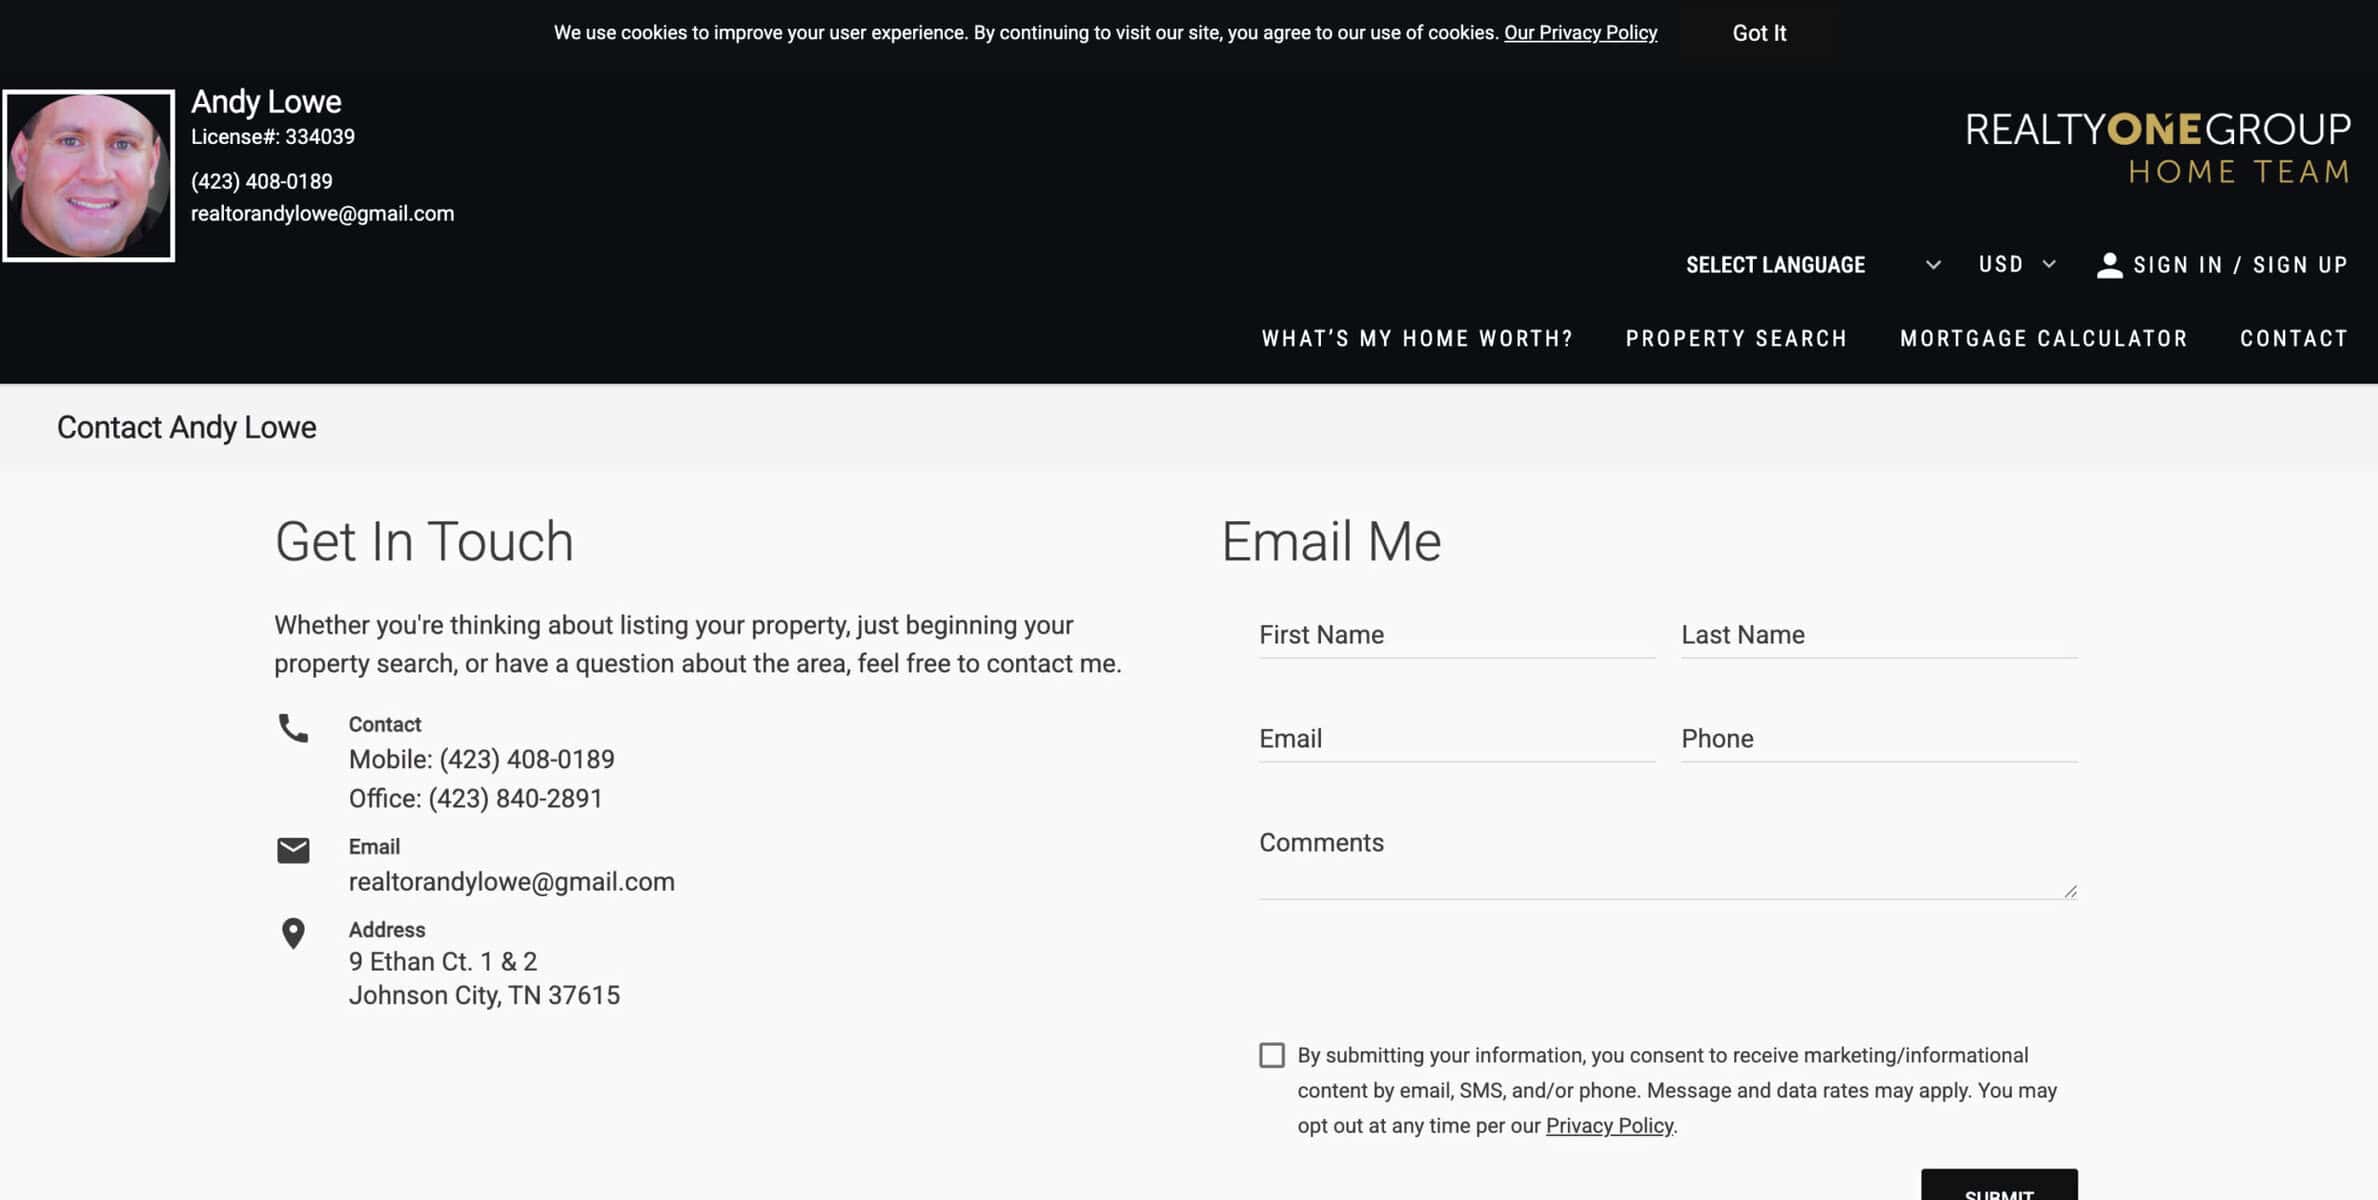Go to Property Search in the navigation
The width and height of the screenshot is (2378, 1200).
click(1736, 339)
